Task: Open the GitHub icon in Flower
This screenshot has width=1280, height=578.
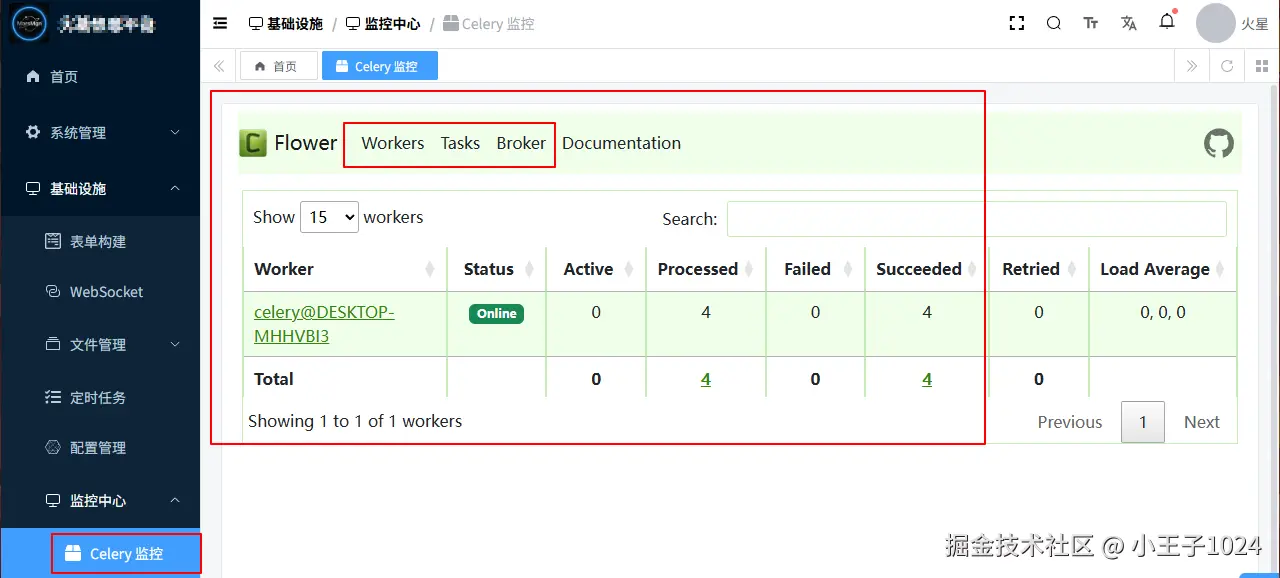Action: [1218, 143]
